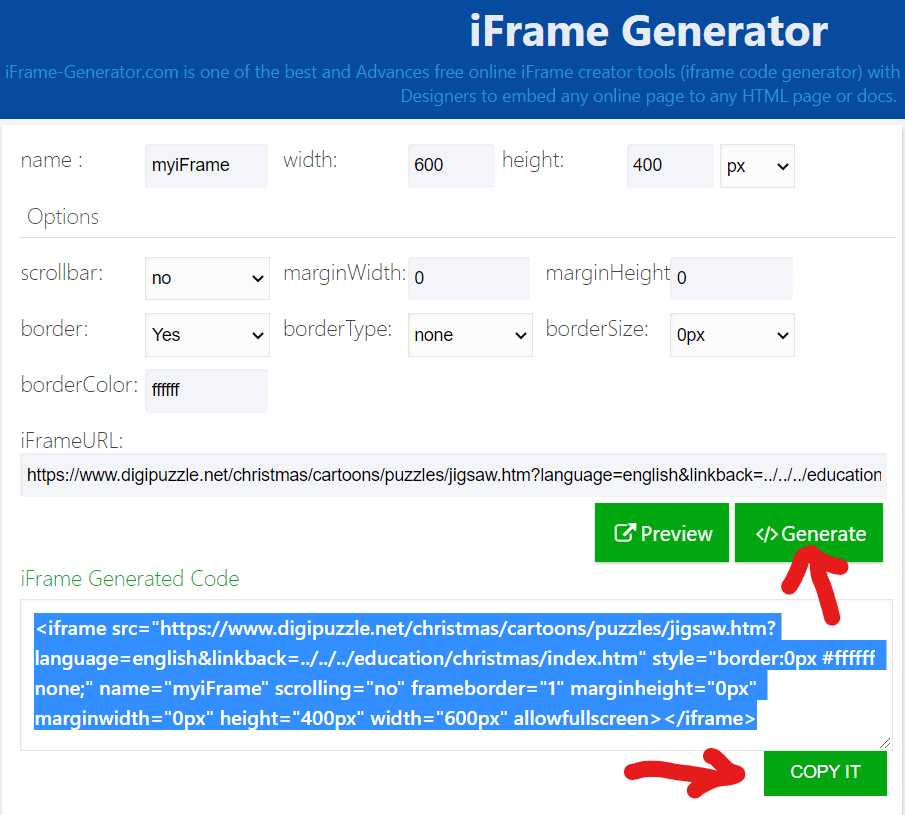Click the code brackets icon on Generate

point(766,533)
